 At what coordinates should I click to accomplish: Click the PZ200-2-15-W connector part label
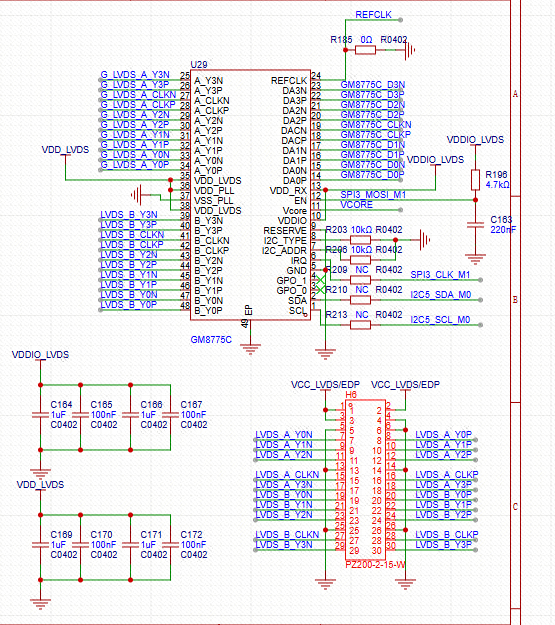375,565
